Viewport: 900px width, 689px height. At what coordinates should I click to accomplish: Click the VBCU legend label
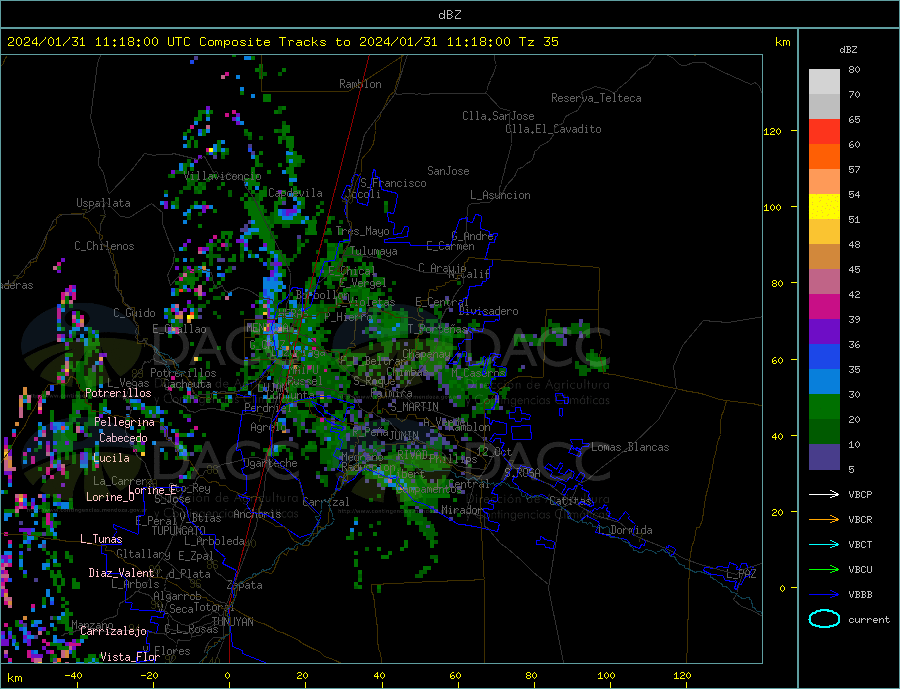click(x=860, y=570)
